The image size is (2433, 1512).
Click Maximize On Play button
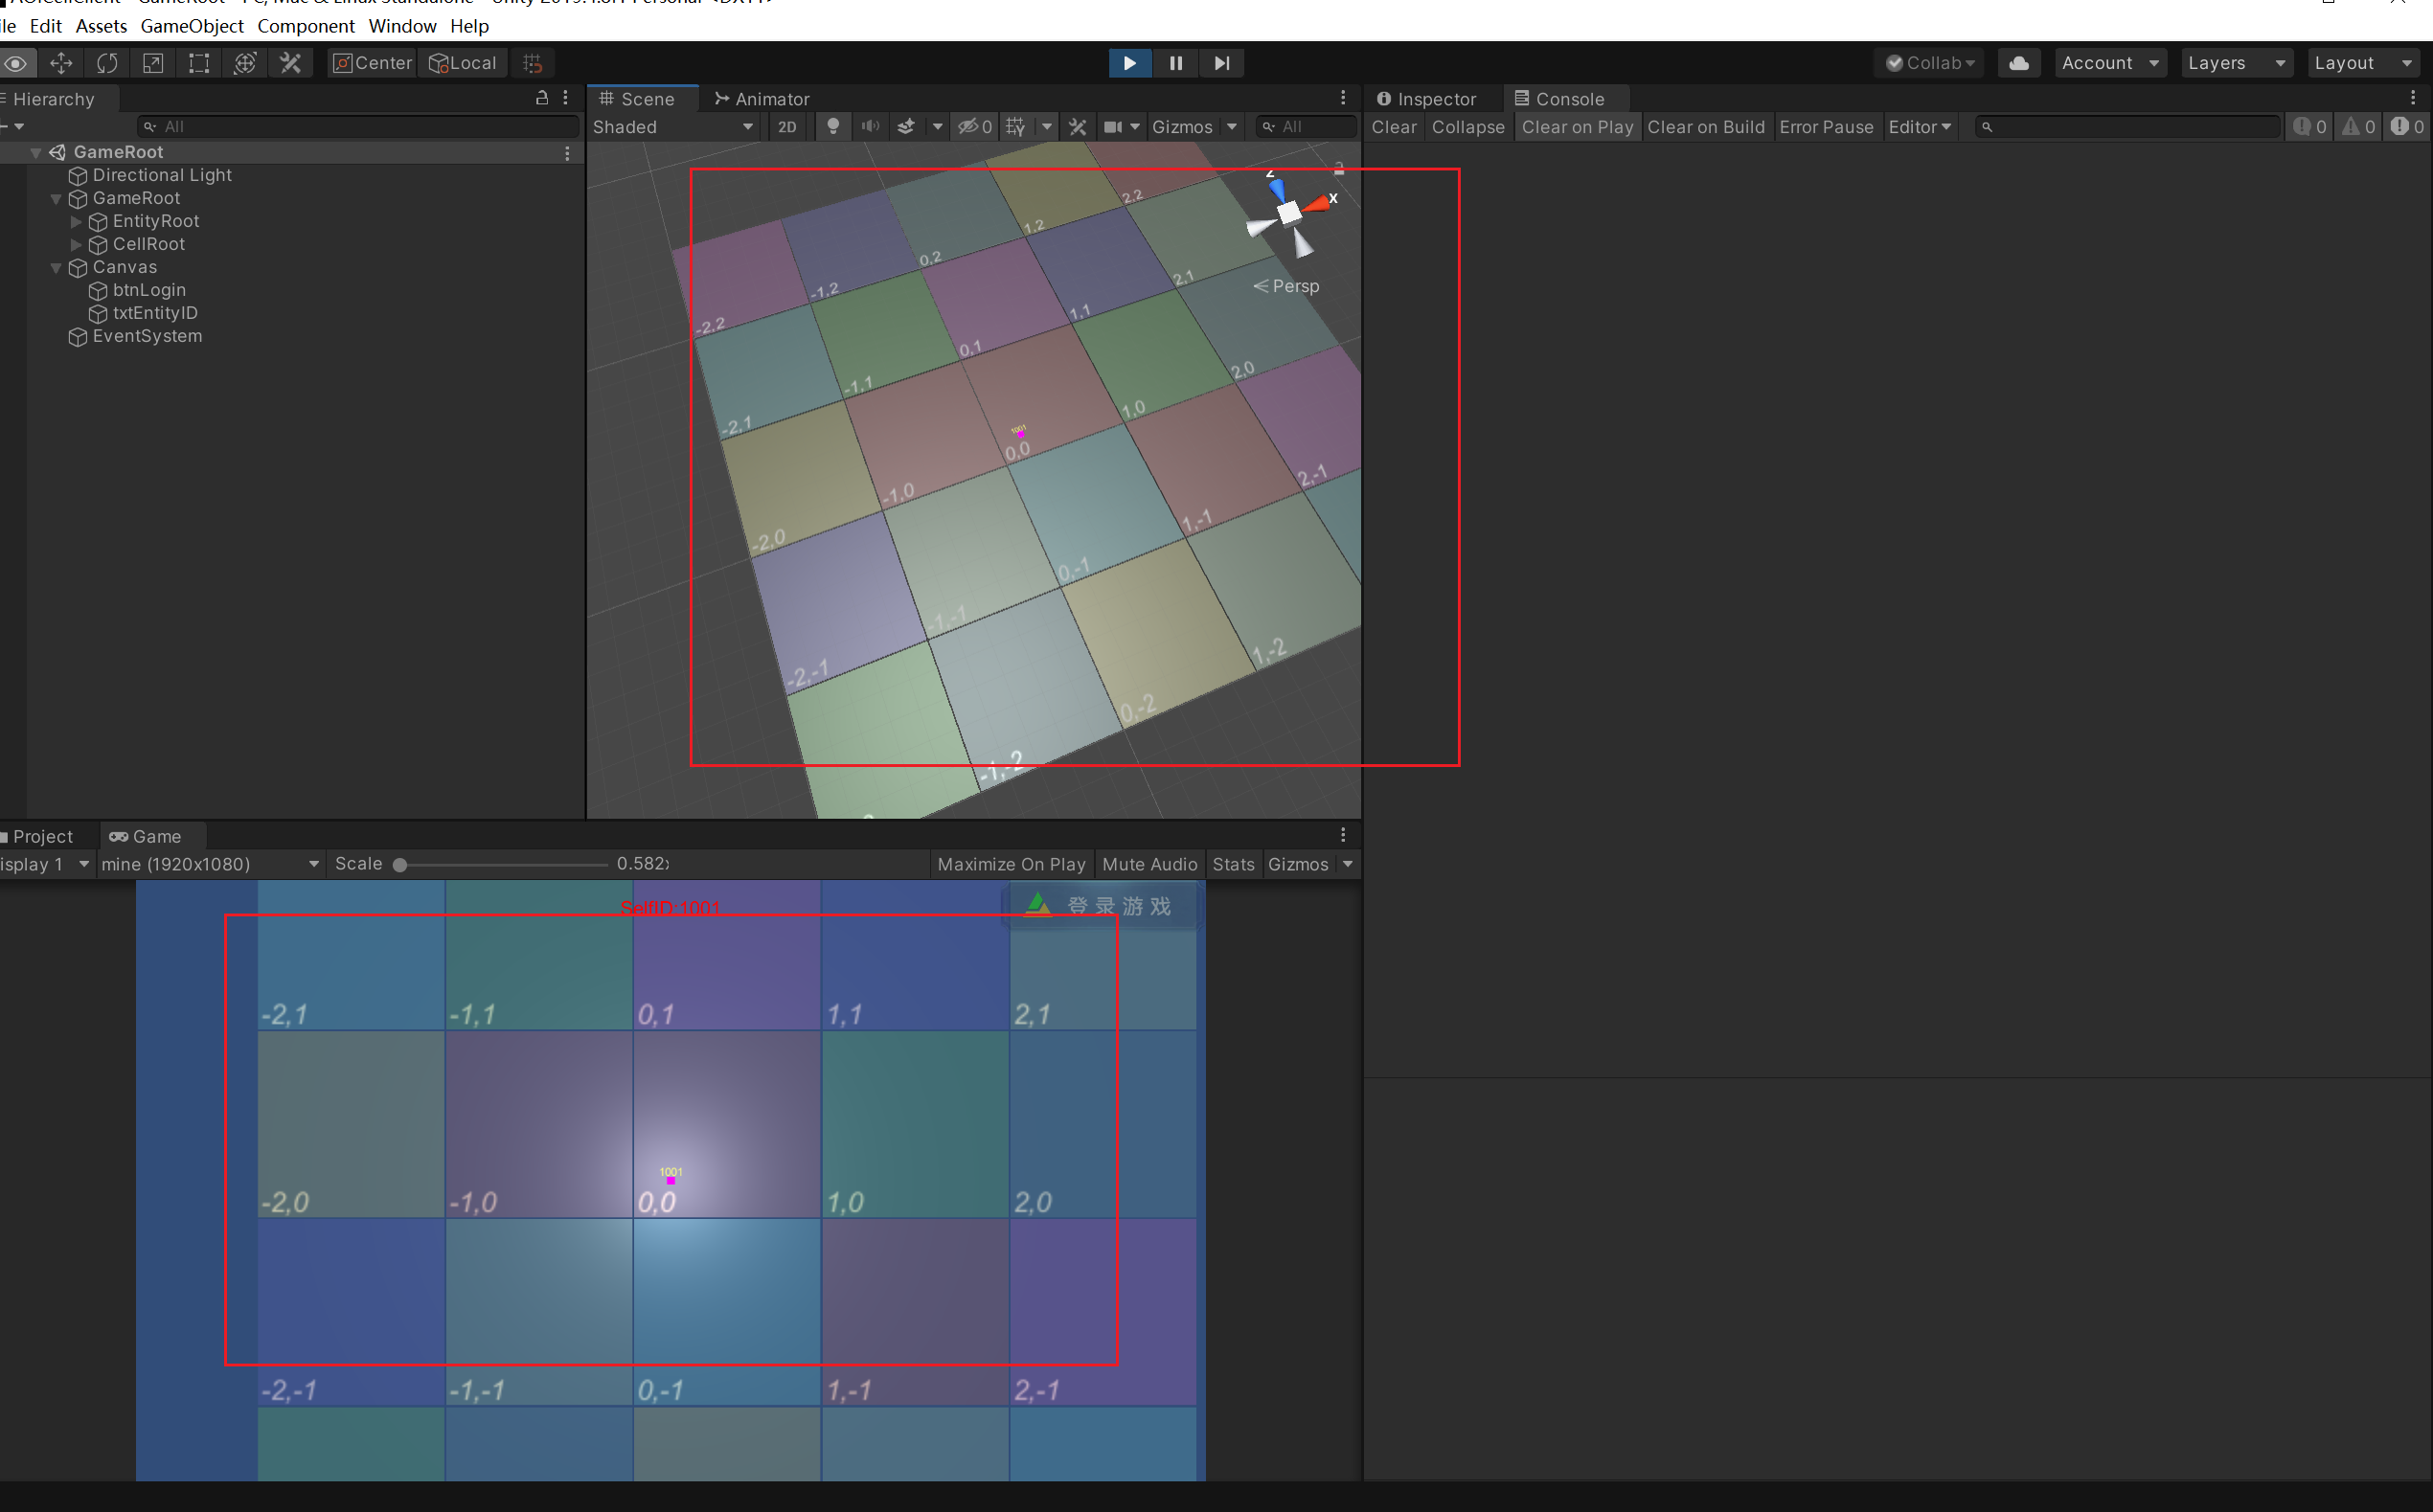[1011, 864]
